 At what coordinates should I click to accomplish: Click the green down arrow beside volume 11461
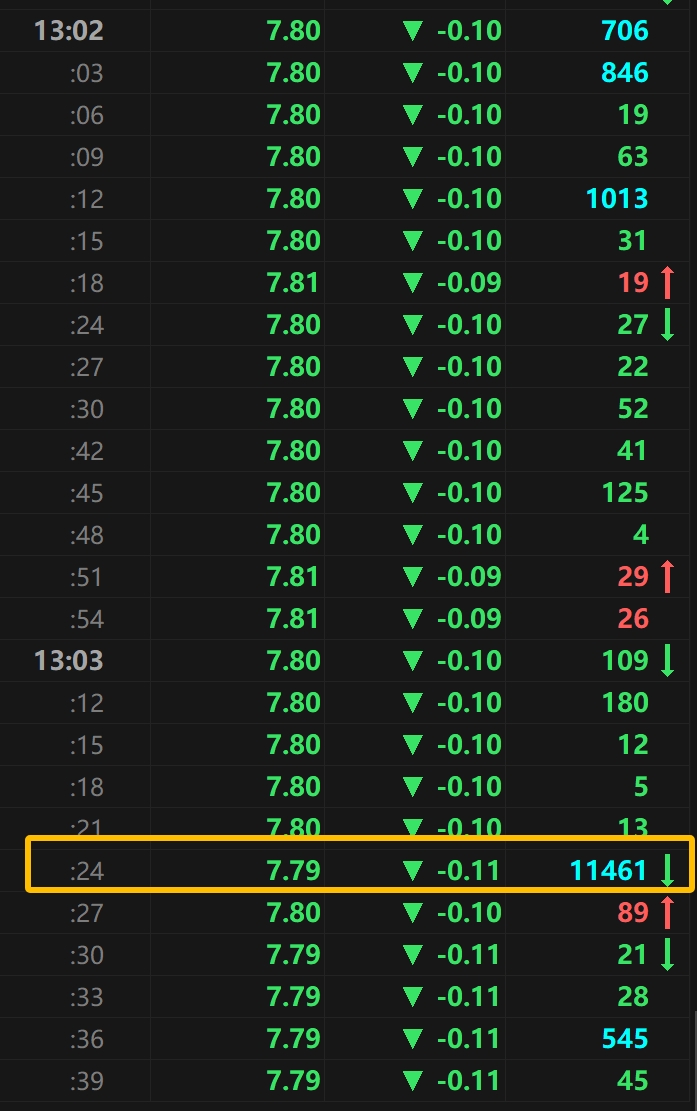point(667,870)
